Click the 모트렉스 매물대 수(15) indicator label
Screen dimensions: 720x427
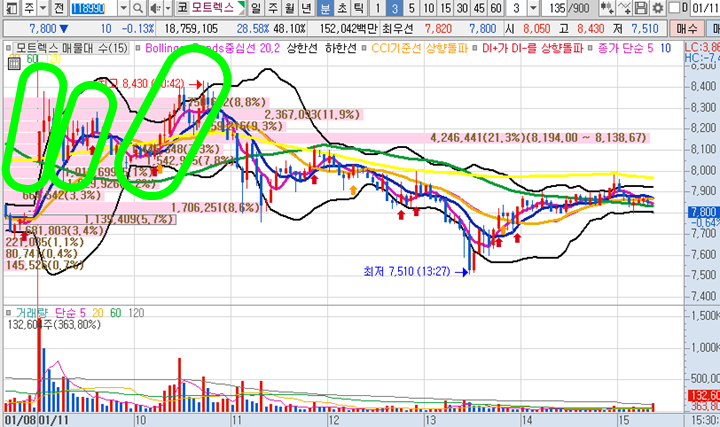pos(71,48)
